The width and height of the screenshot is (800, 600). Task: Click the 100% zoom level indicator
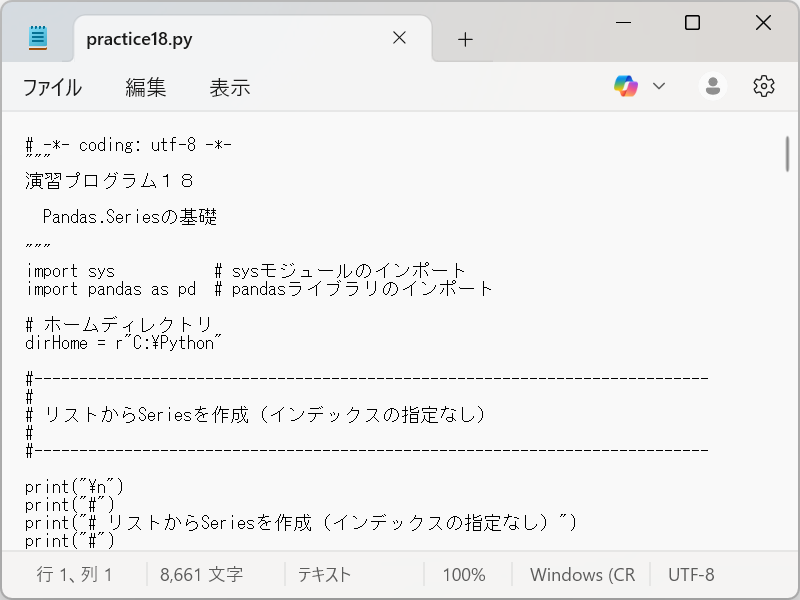coord(465,575)
